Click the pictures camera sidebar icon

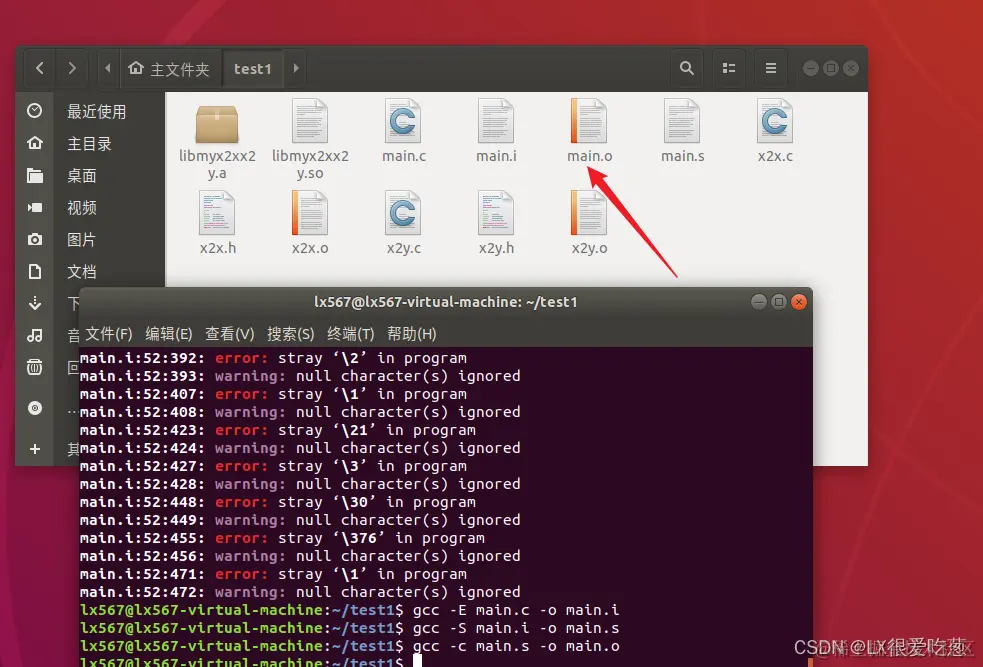(x=34, y=239)
